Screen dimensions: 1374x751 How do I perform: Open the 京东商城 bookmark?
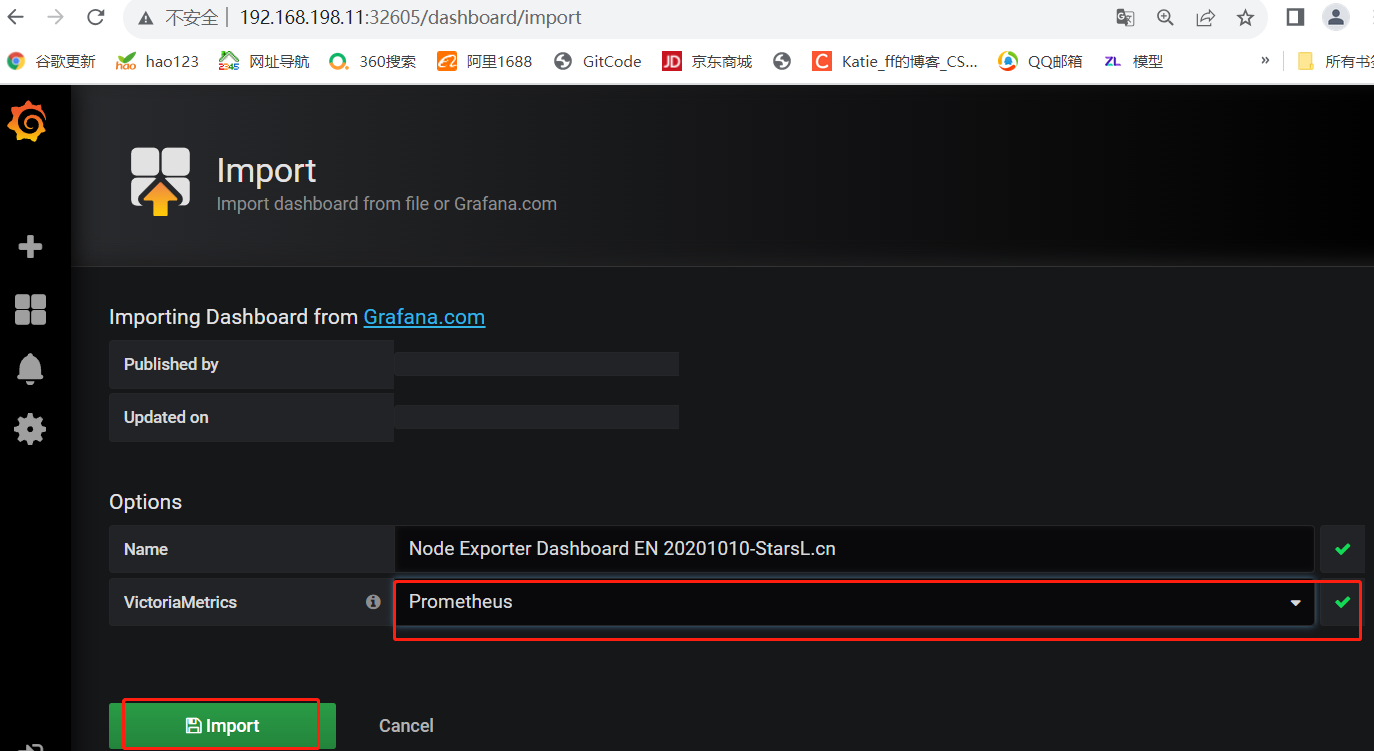[x=707, y=61]
